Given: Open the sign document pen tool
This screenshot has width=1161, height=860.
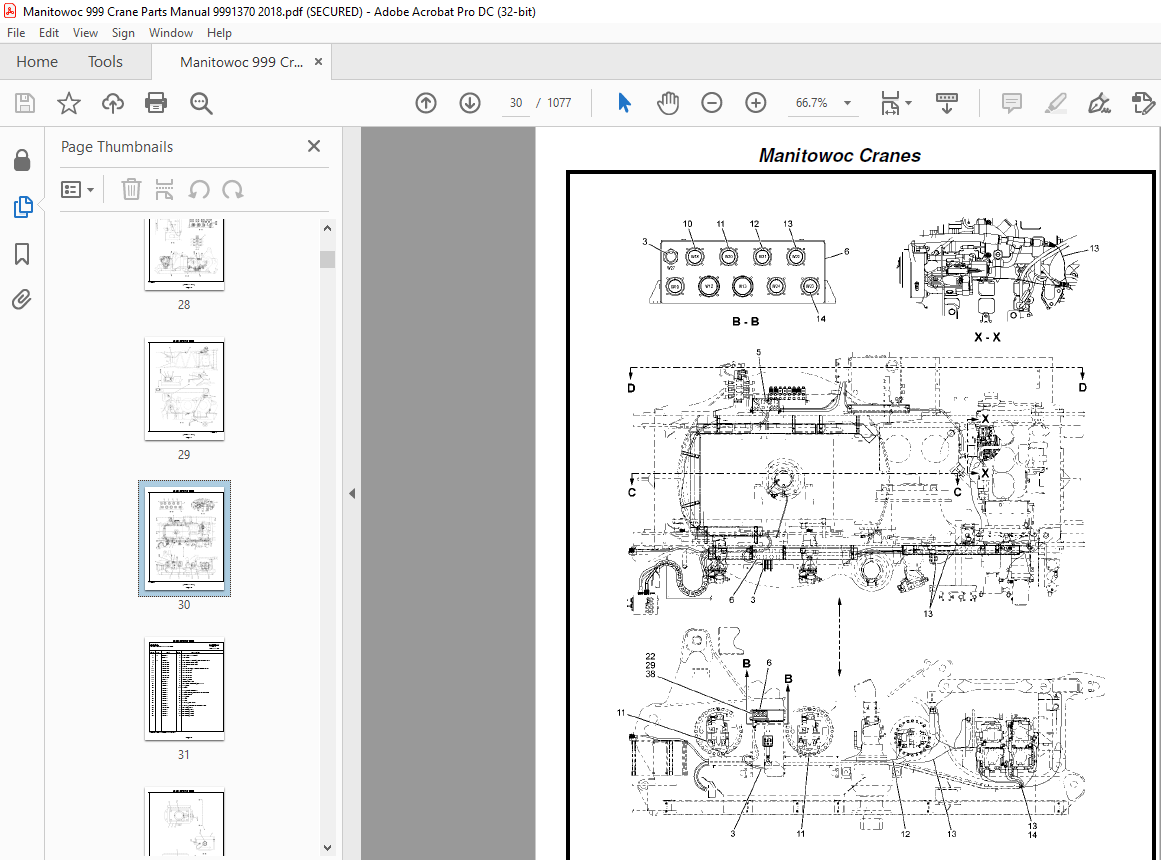Looking at the screenshot, I should tap(1100, 103).
